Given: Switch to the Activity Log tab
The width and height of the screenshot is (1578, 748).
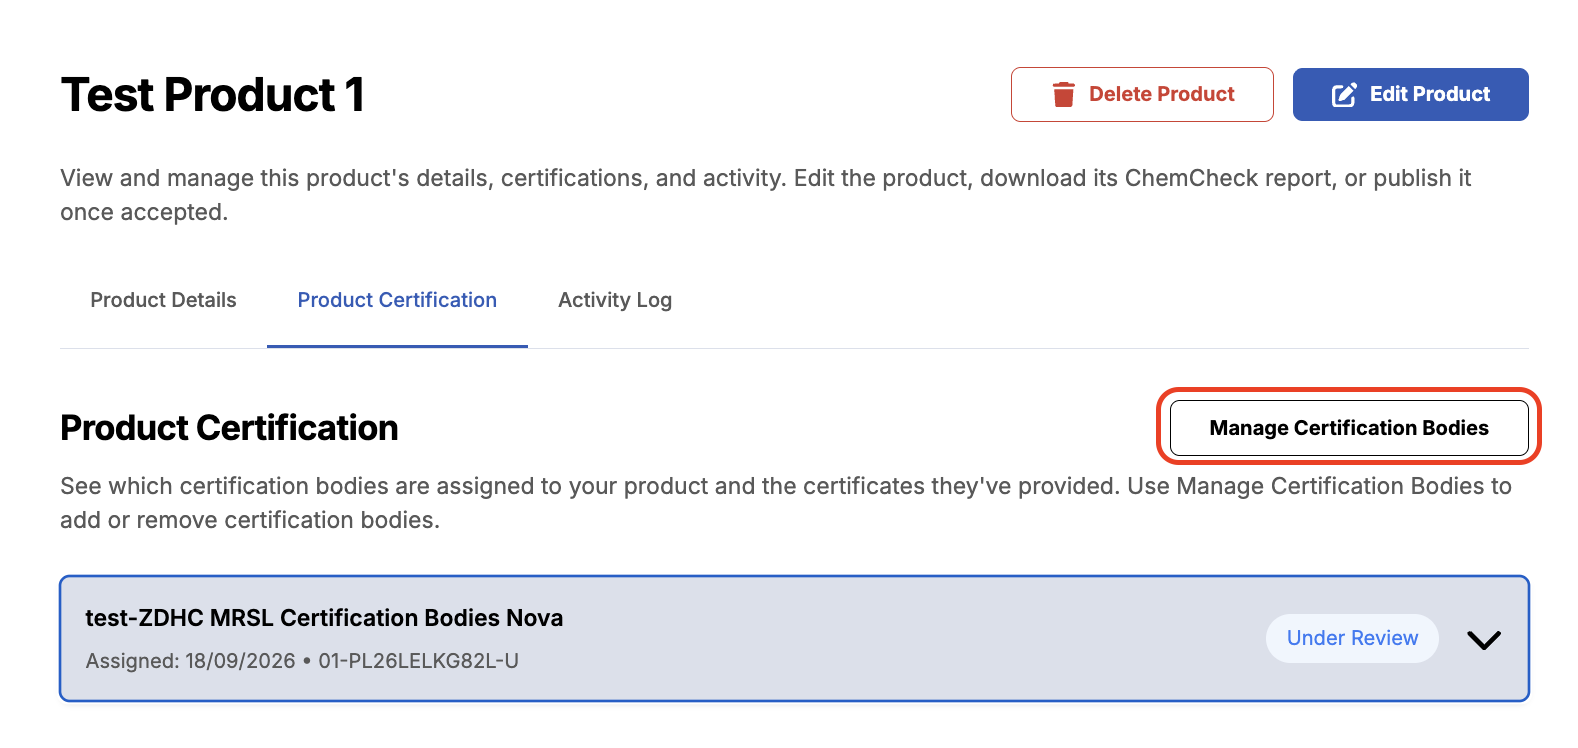Looking at the screenshot, I should click(x=615, y=300).
